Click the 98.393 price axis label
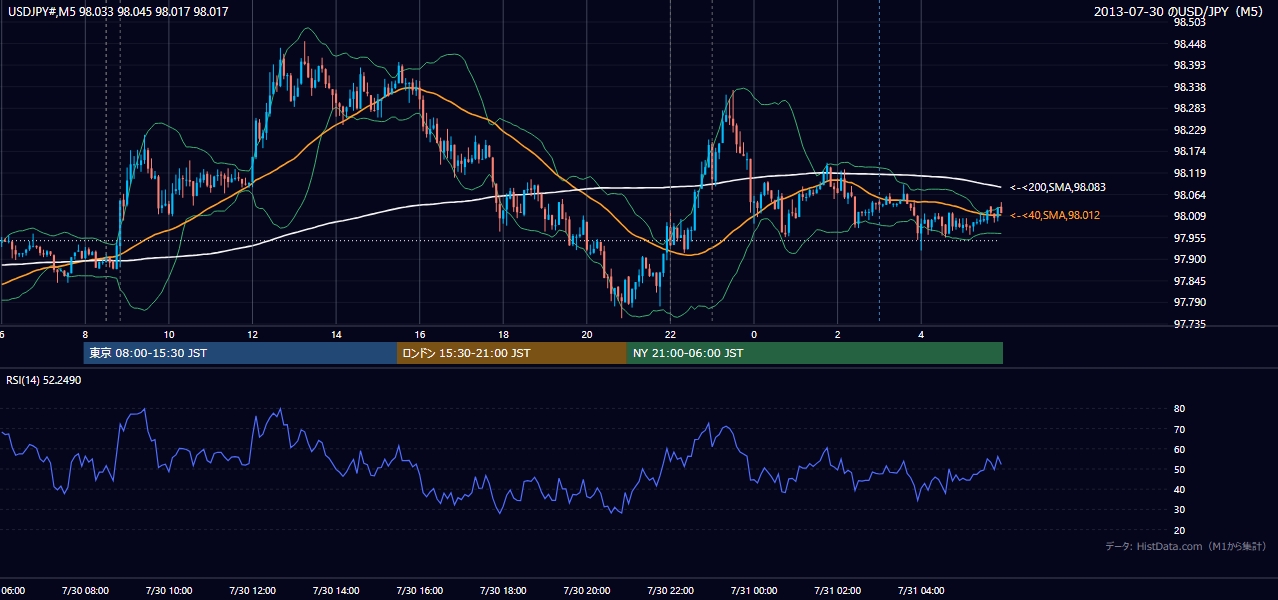The height and width of the screenshot is (600, 1278). pos(1189,66)
